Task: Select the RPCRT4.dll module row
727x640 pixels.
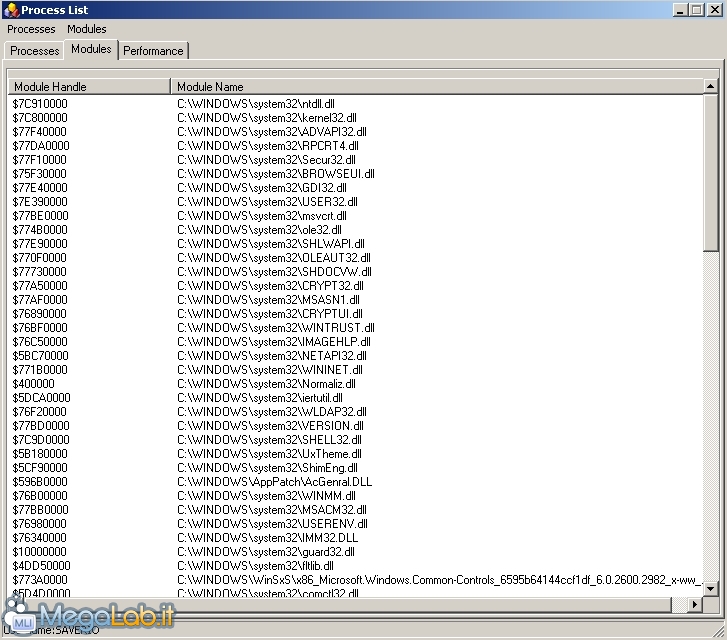Action: tap(356, 146)
